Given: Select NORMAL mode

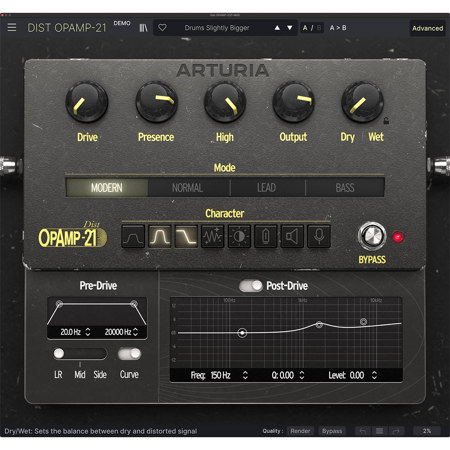Looking at the screenshot, I should 188,188.
